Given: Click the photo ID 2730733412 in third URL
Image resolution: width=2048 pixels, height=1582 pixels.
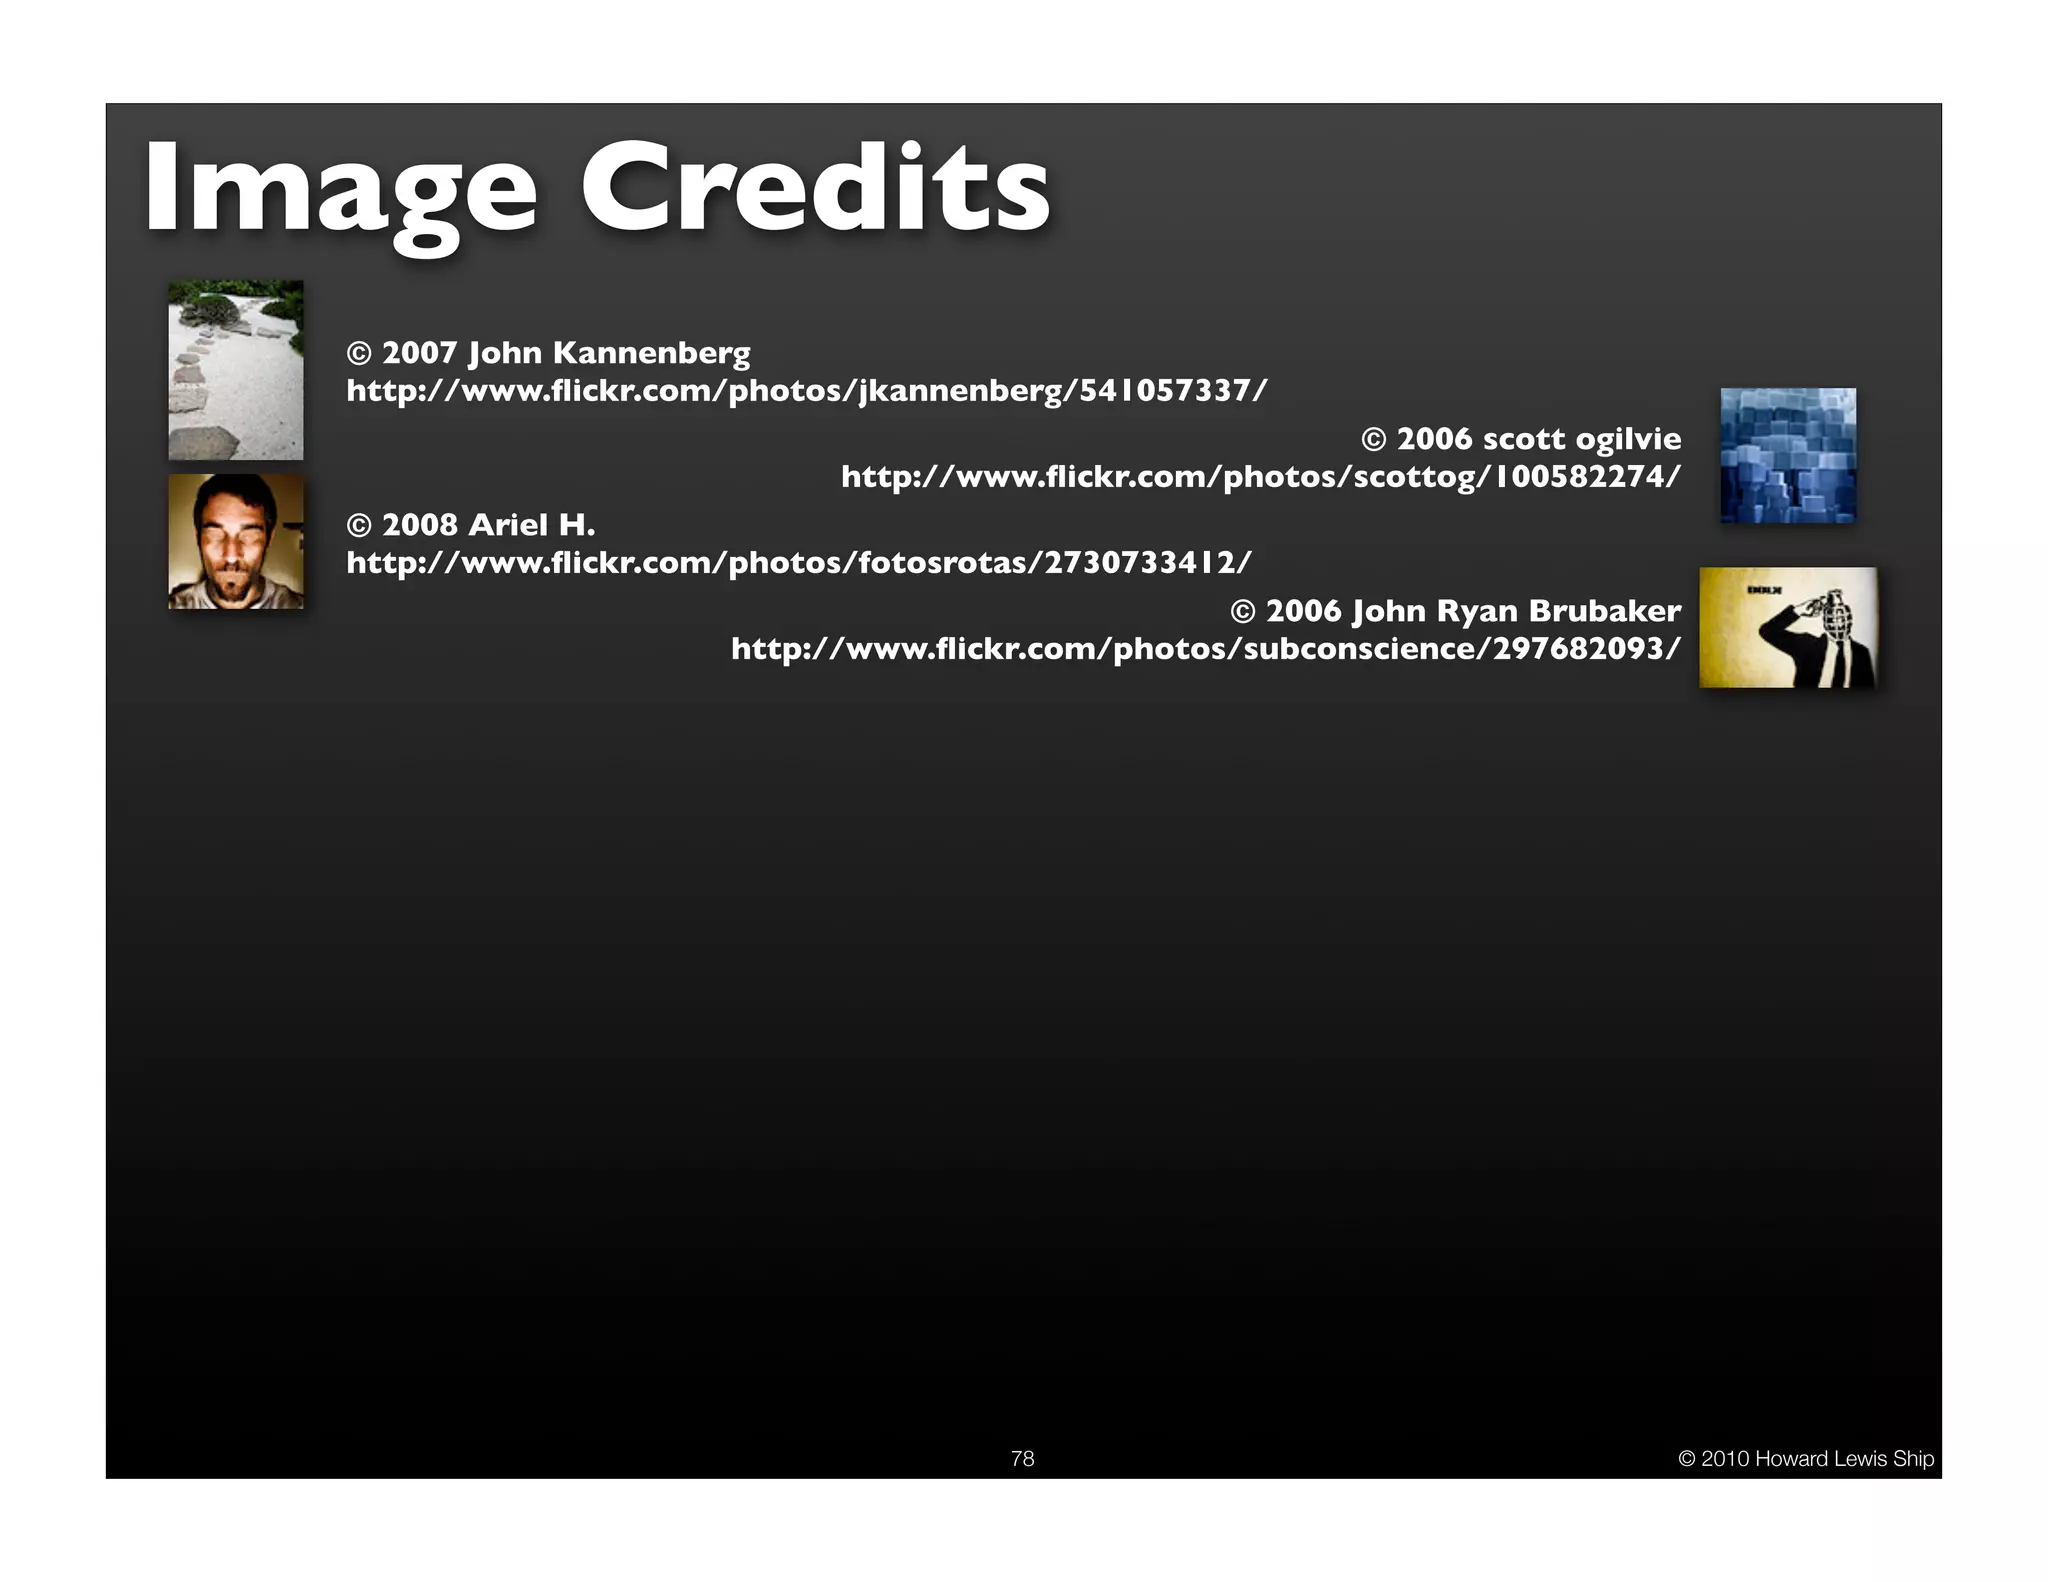Looking at the screenshot, I should coord(1140,562).
